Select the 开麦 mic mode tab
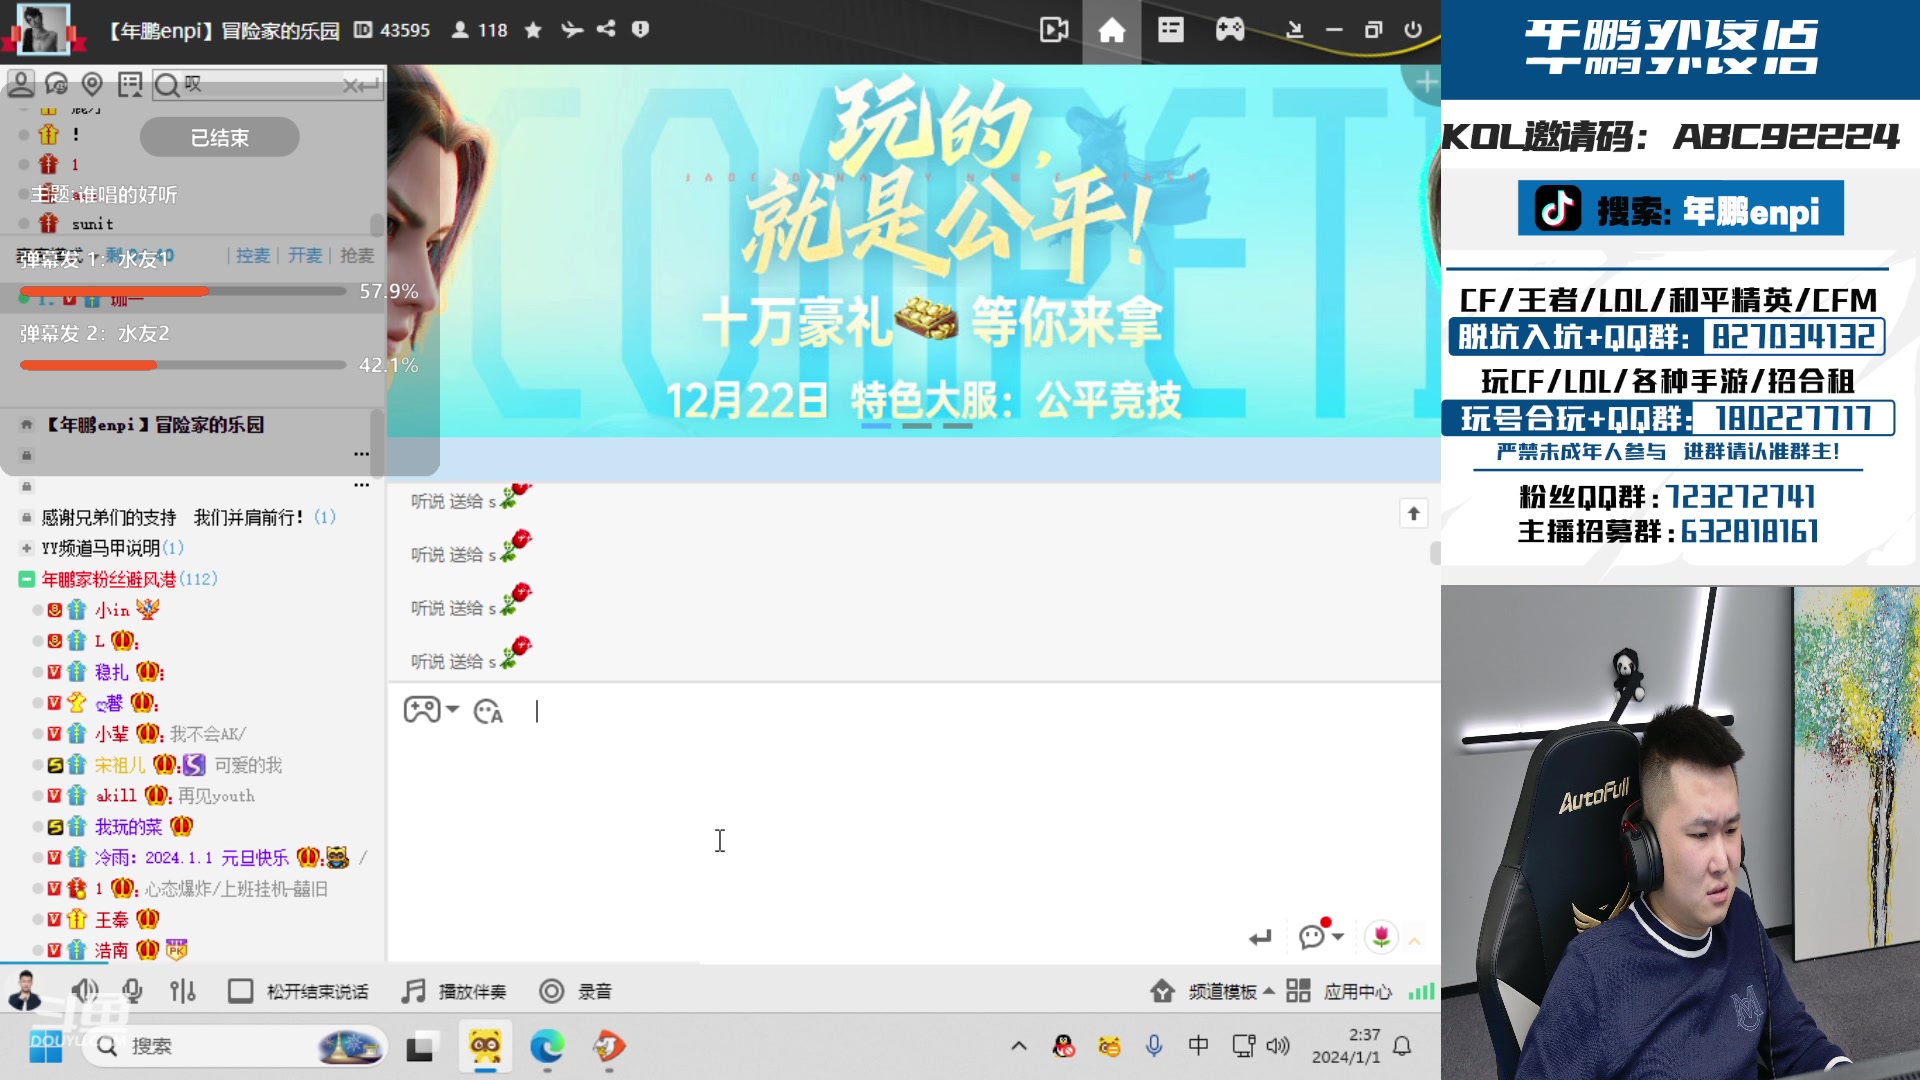Screen dimensions: 1920x1080 click(x=305, y=256)
